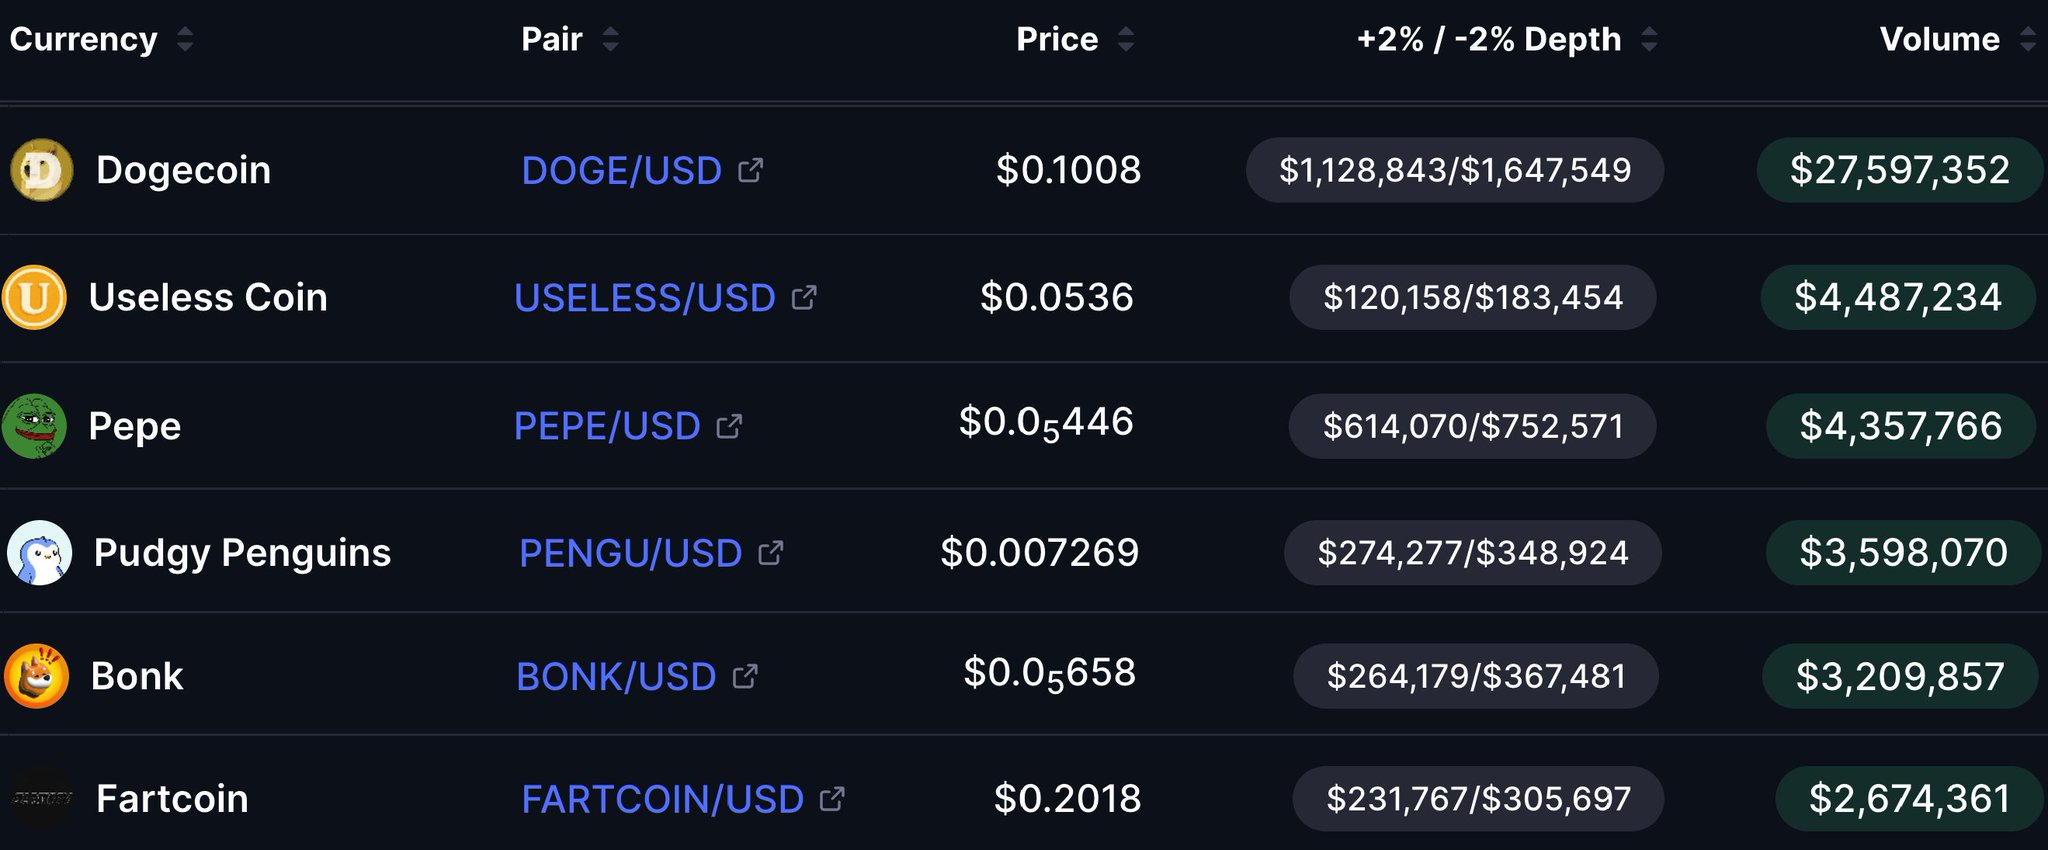Sort table by Pair column arrows
The width and height of the screenshot is (2048, 850).
pos(610,40)
